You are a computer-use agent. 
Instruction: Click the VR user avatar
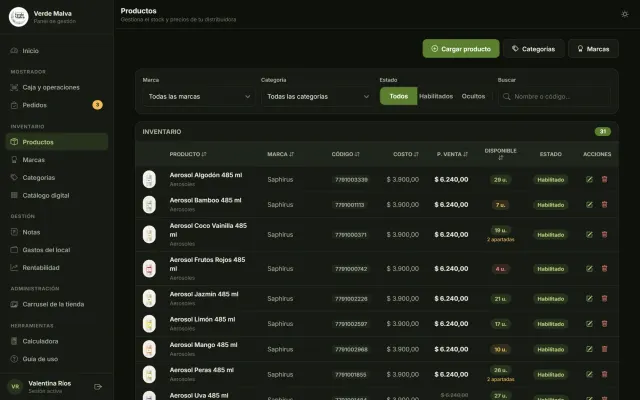pos(15,387)
